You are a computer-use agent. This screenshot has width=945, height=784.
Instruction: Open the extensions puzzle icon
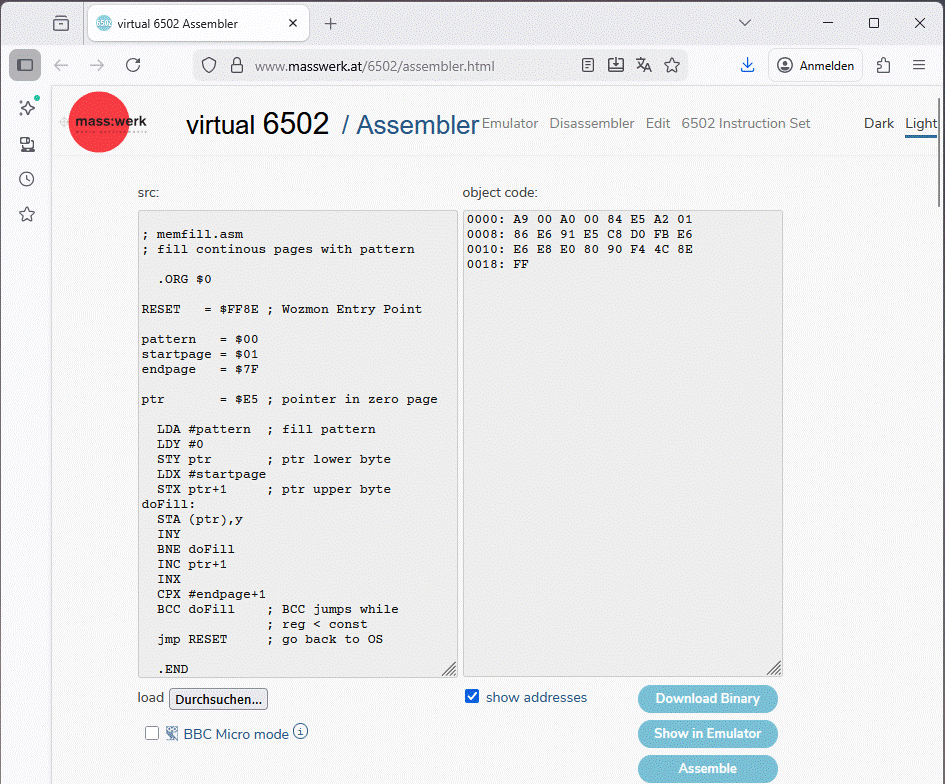pyautogui.click(x=883, y=65)
